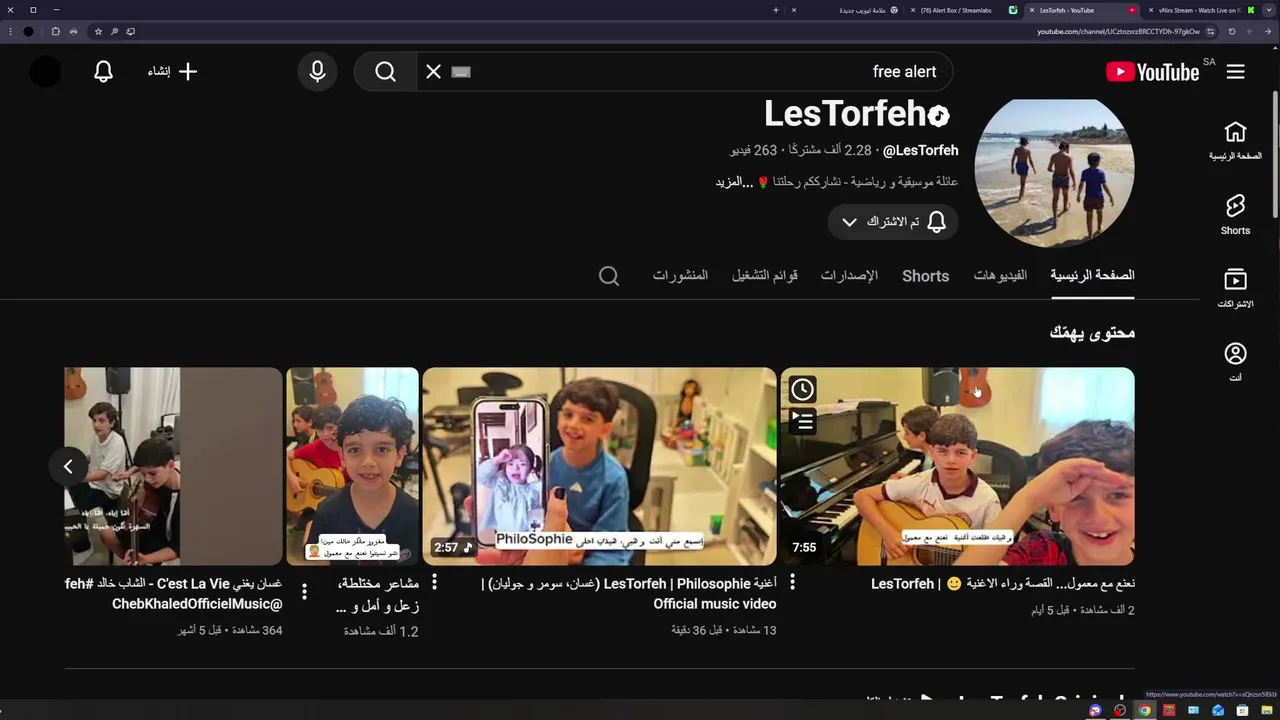The width and height of the screenshot is (1280, 720).
Task: Open the channel Shorts tab
Action: coord(925,276)
